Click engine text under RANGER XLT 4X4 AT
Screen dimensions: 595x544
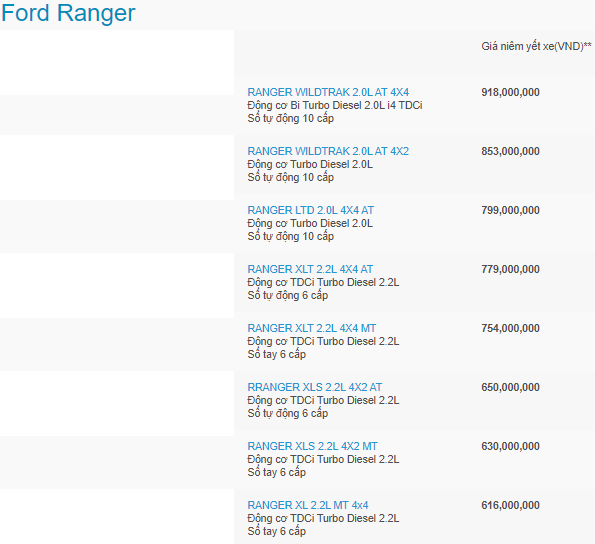coord(323,283)
